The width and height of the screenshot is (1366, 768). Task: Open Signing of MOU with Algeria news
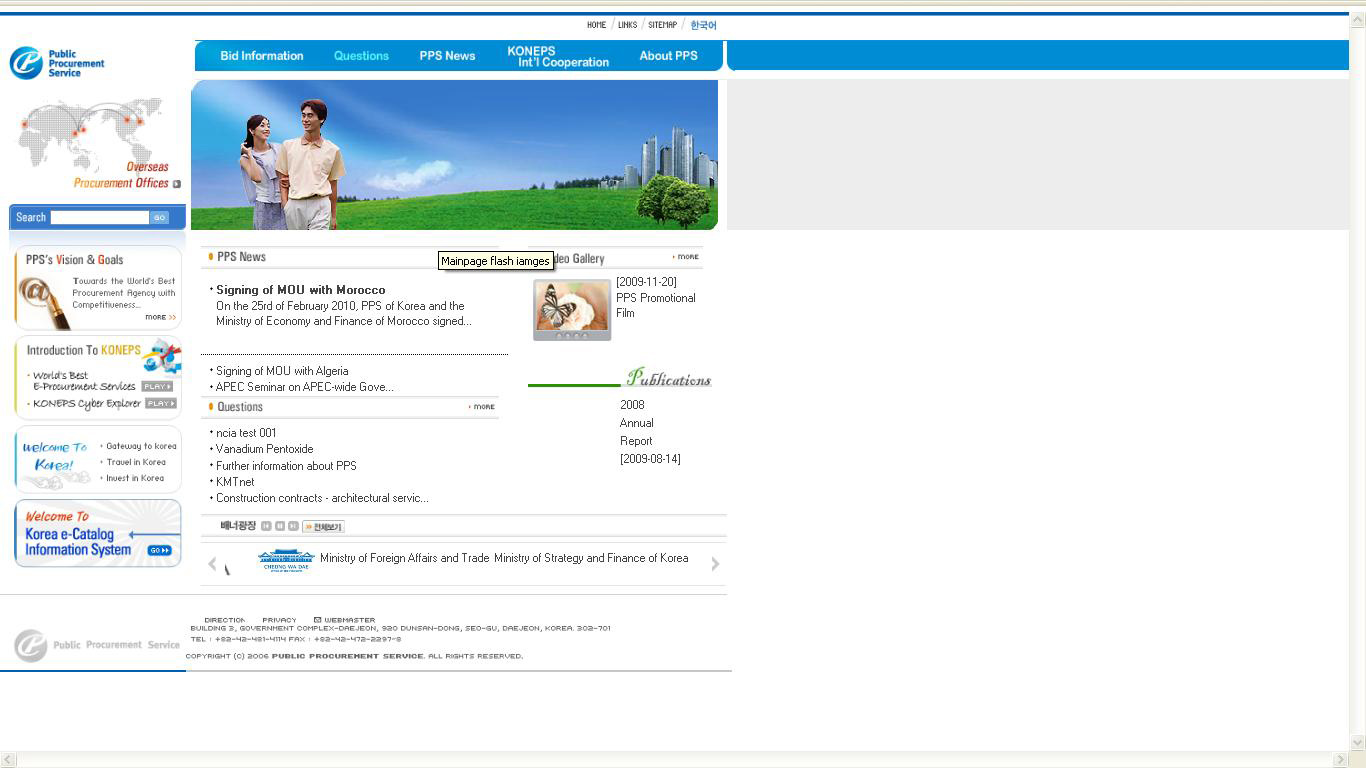pos(282,371)
